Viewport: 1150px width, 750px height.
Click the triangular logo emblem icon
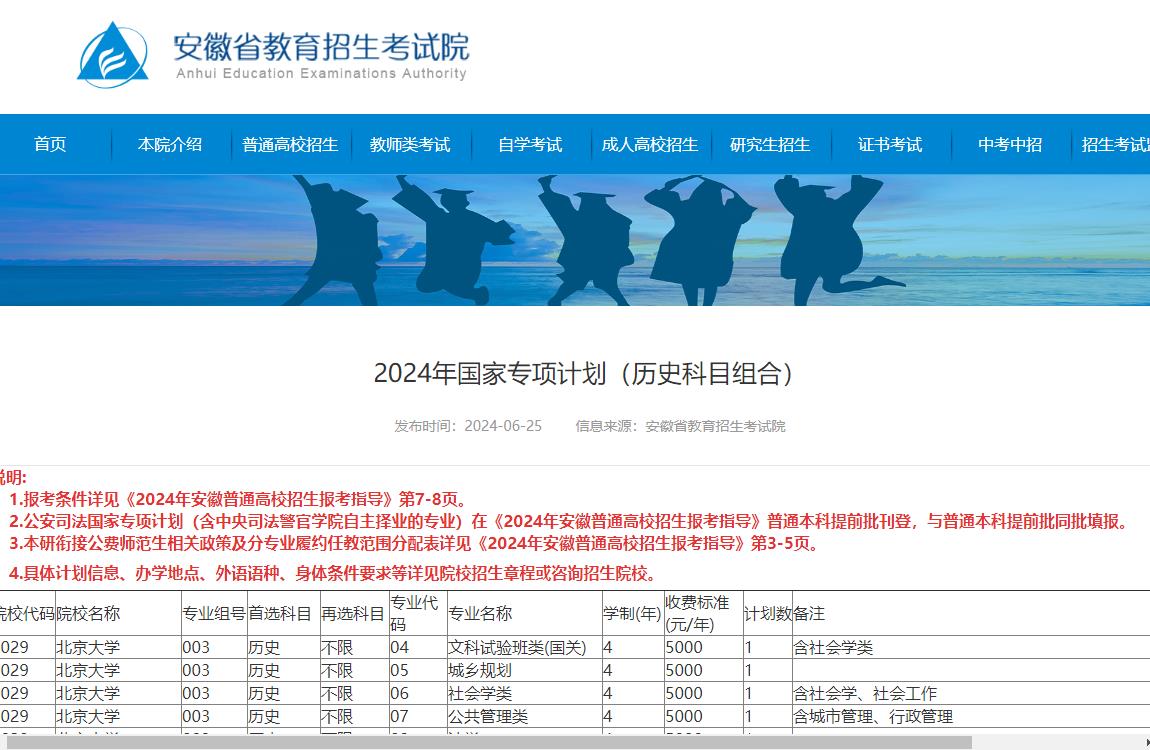click(x=113, y=54)
